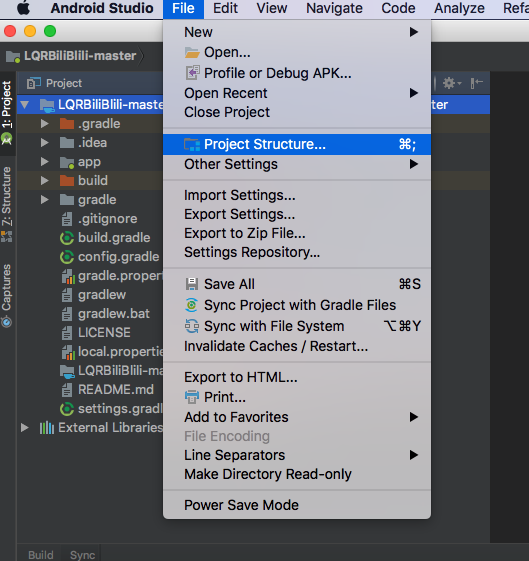Expand the build folder
529x561 pixels.
(45, 181)
